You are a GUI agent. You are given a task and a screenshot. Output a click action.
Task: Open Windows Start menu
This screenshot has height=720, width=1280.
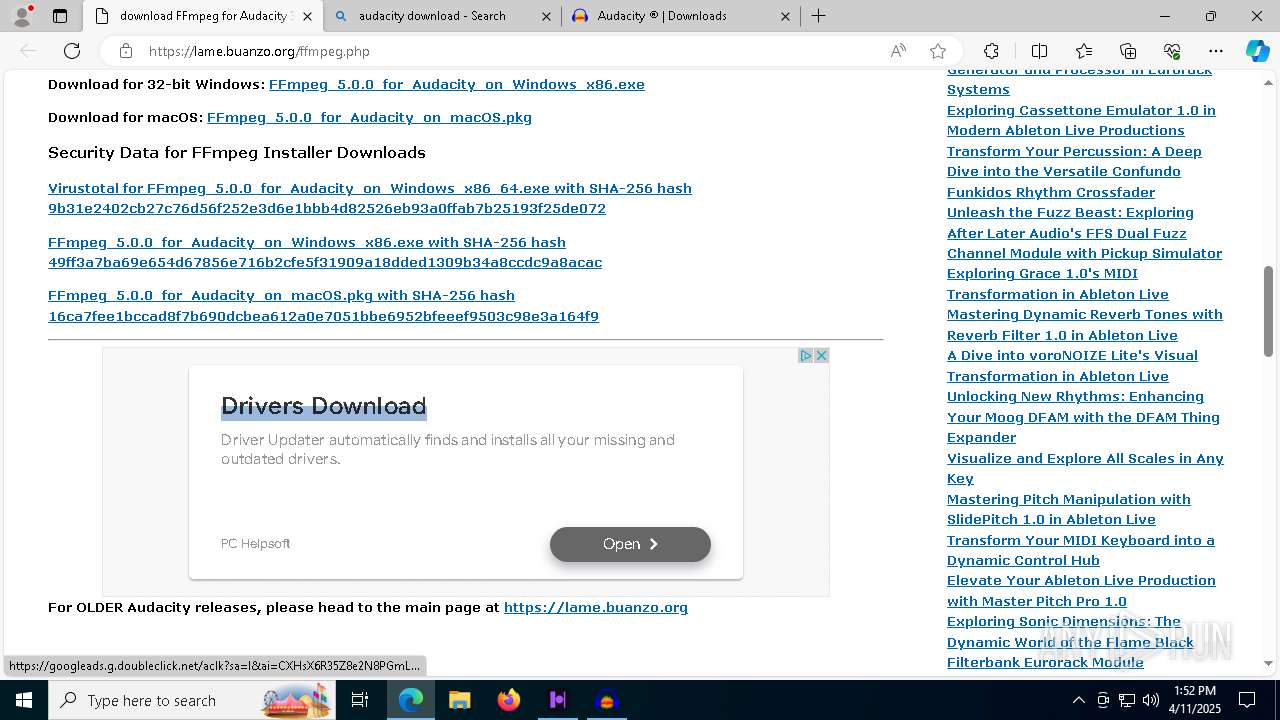pyautogui.click(x=23, y=700)
